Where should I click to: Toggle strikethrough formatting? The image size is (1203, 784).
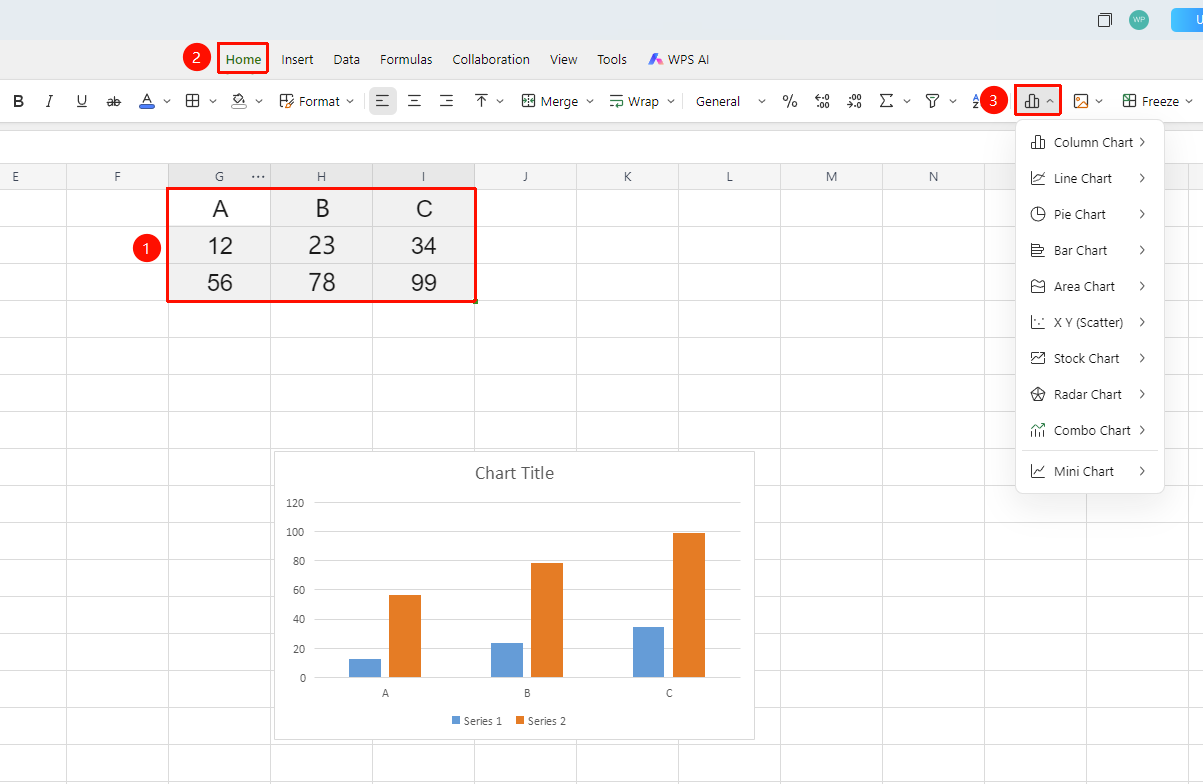pyautogui.click(x=114, y=101)
